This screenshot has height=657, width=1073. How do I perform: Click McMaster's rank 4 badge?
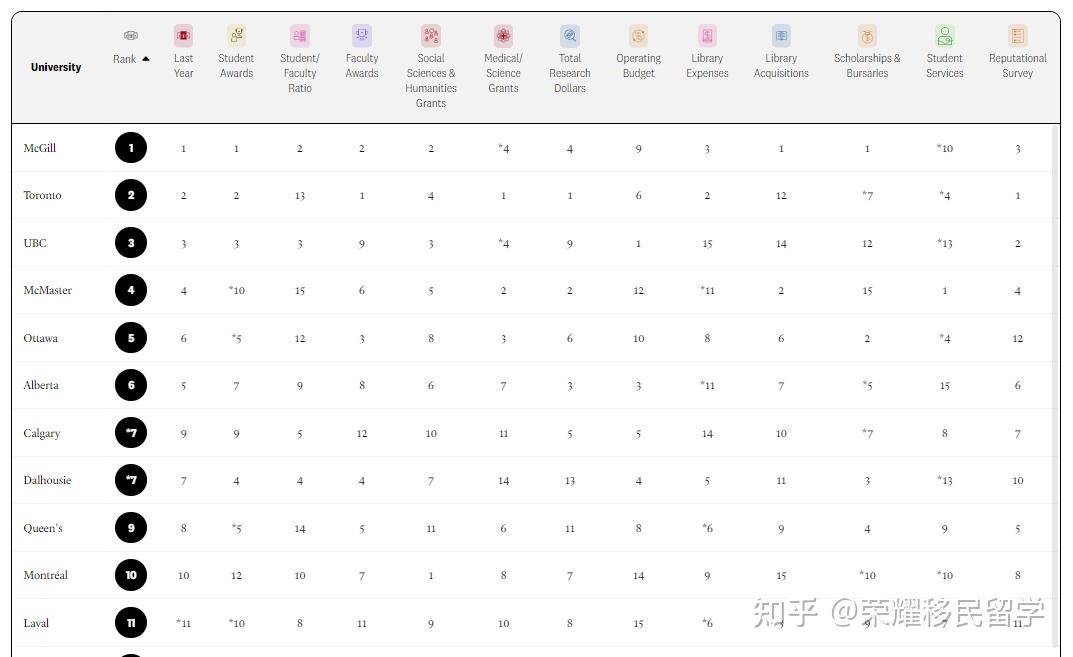click(131, 290)
